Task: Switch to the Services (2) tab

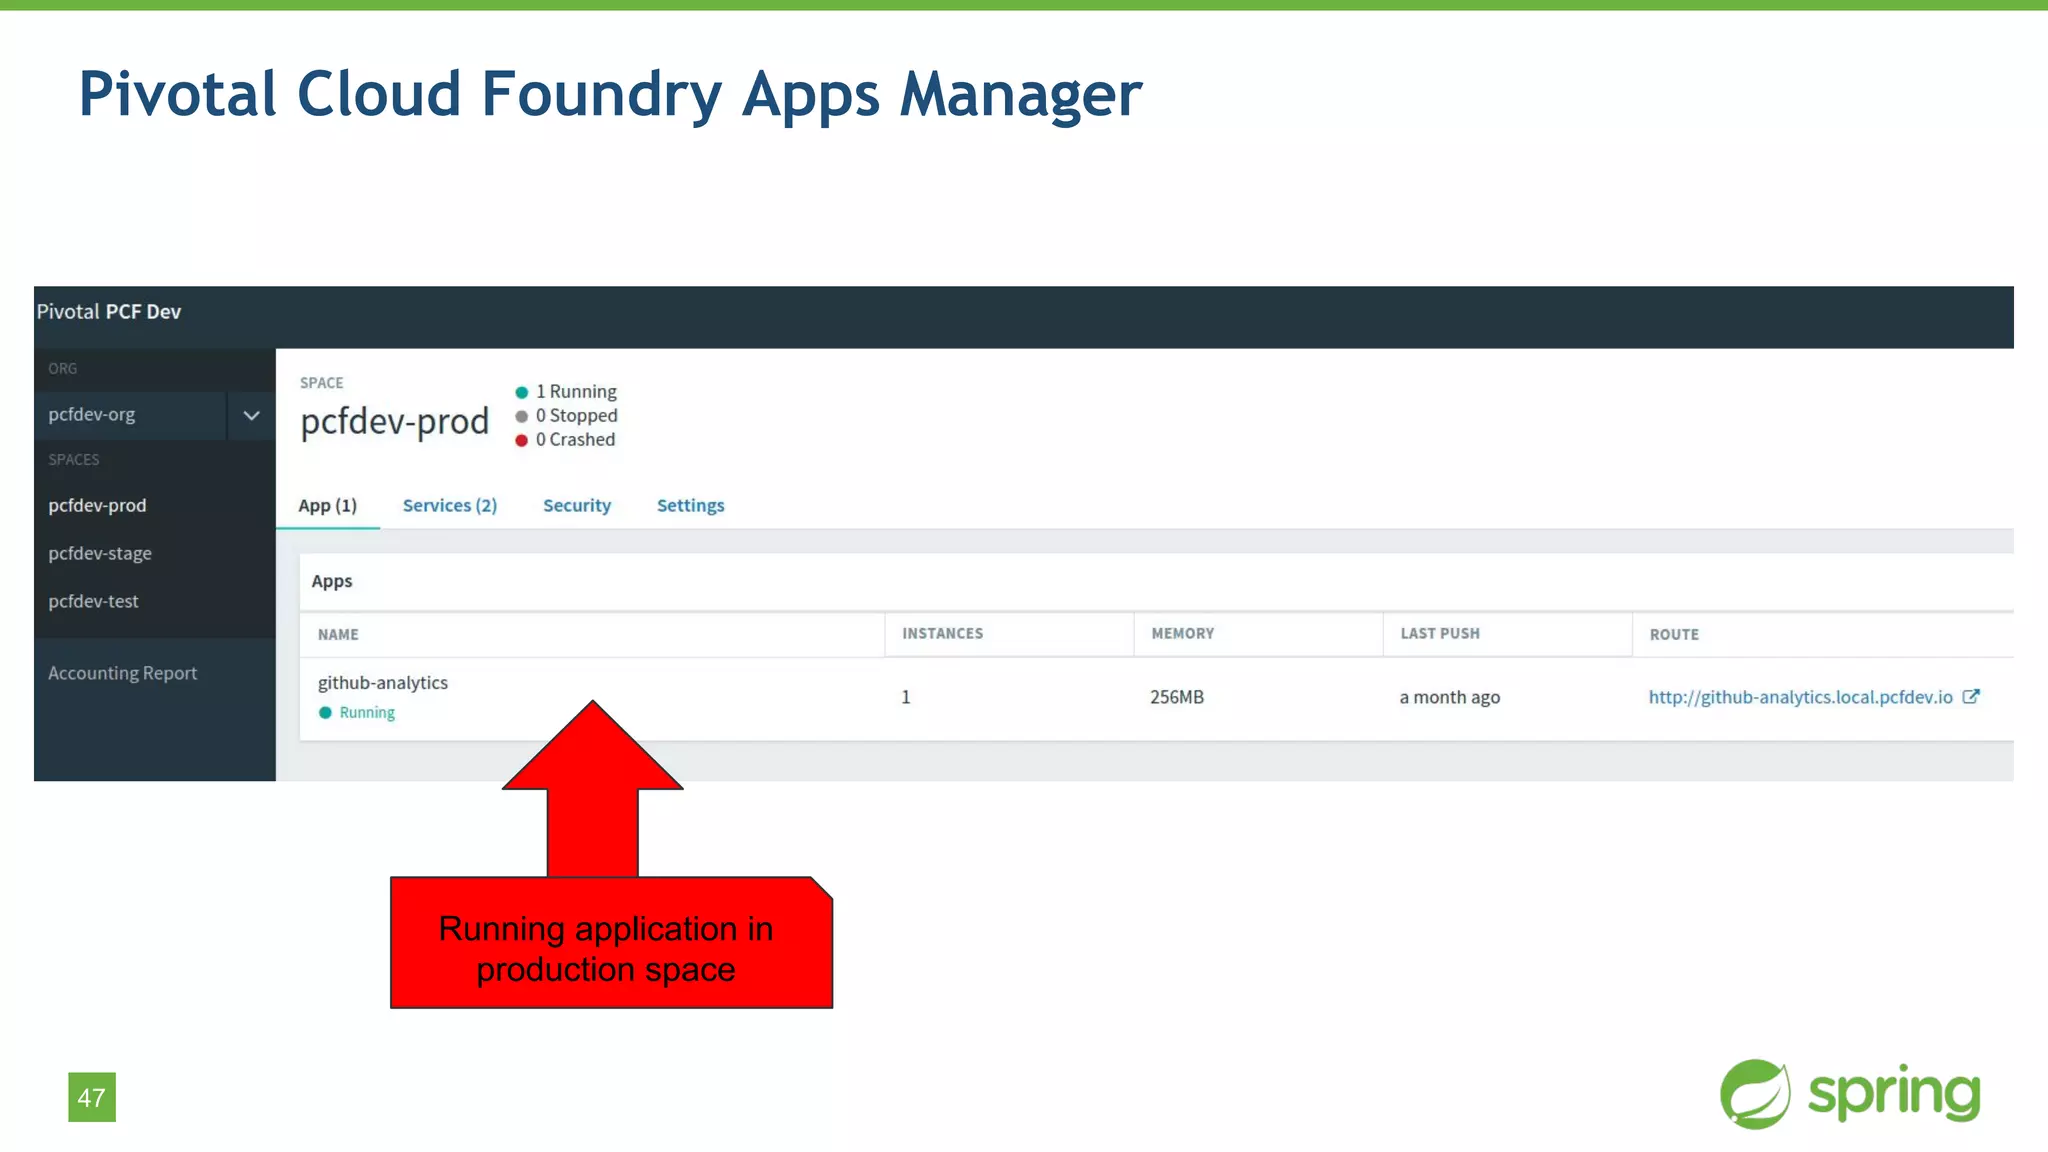Action: [x=450, y=506]
